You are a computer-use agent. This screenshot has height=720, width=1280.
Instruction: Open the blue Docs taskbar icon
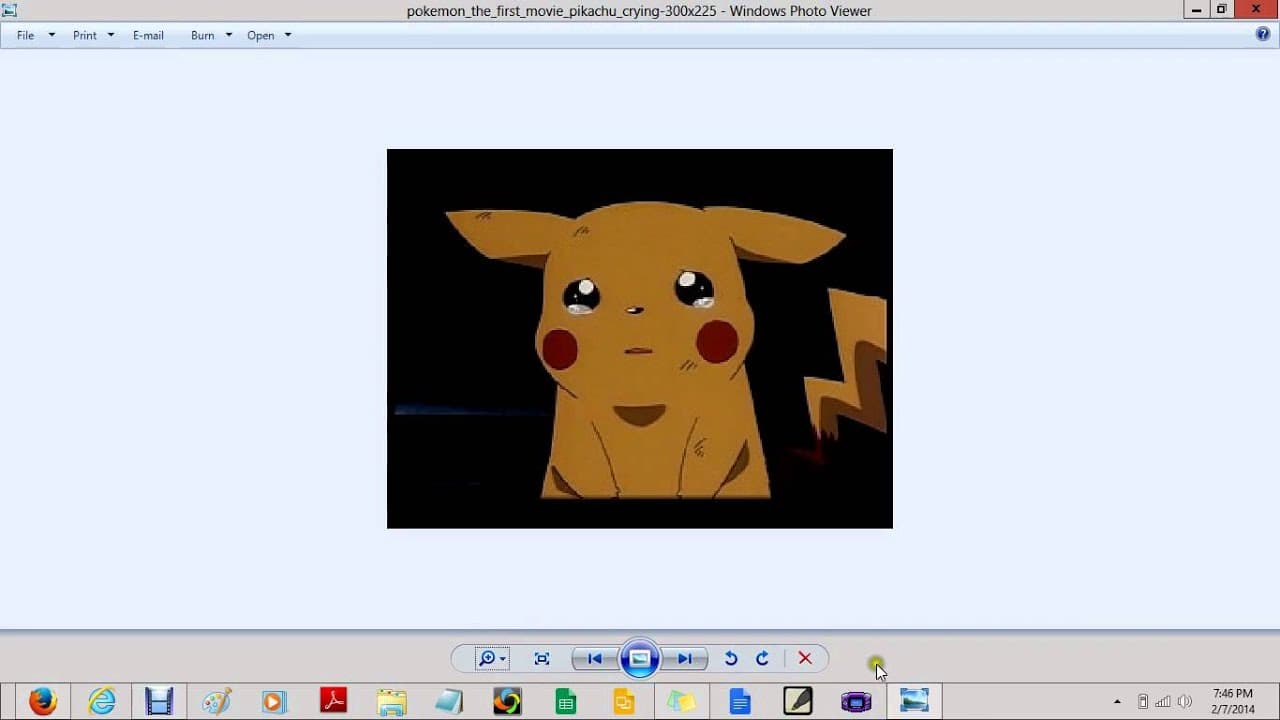739,701
